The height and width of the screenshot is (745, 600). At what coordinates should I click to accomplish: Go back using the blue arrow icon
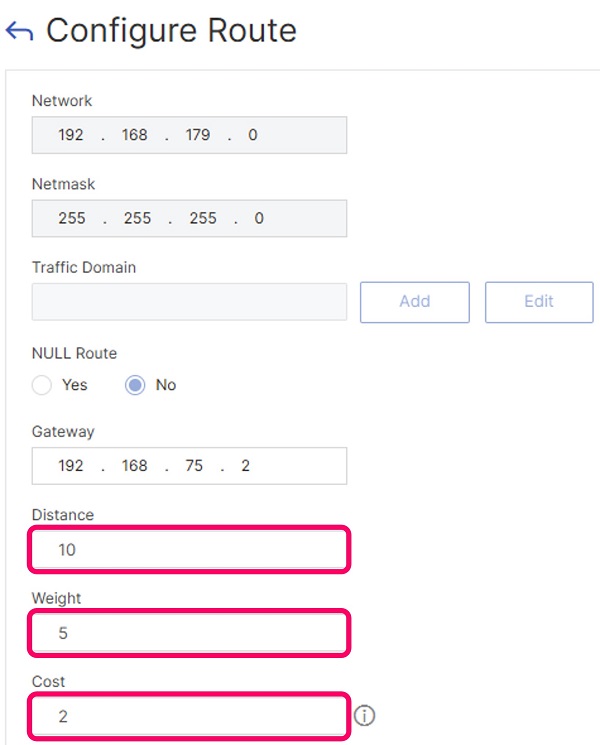[x=19, y=31]
